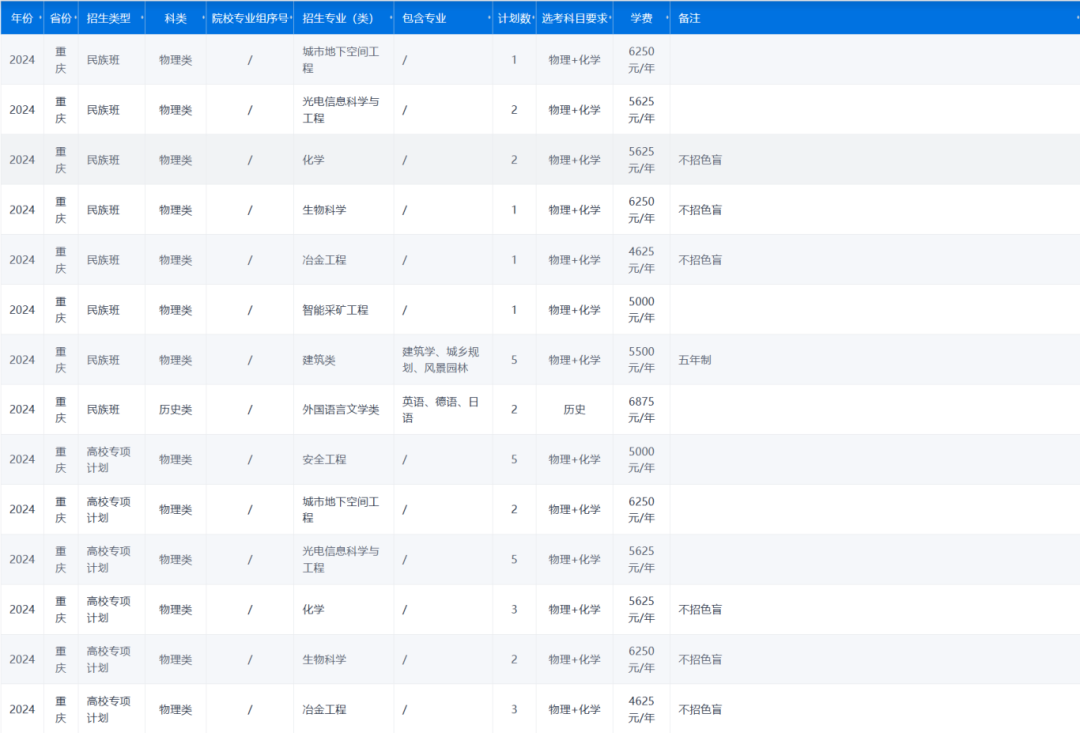Open the 计划数 column header dropdown
This screenshot has width=1080, height=733.
[534, 18]
